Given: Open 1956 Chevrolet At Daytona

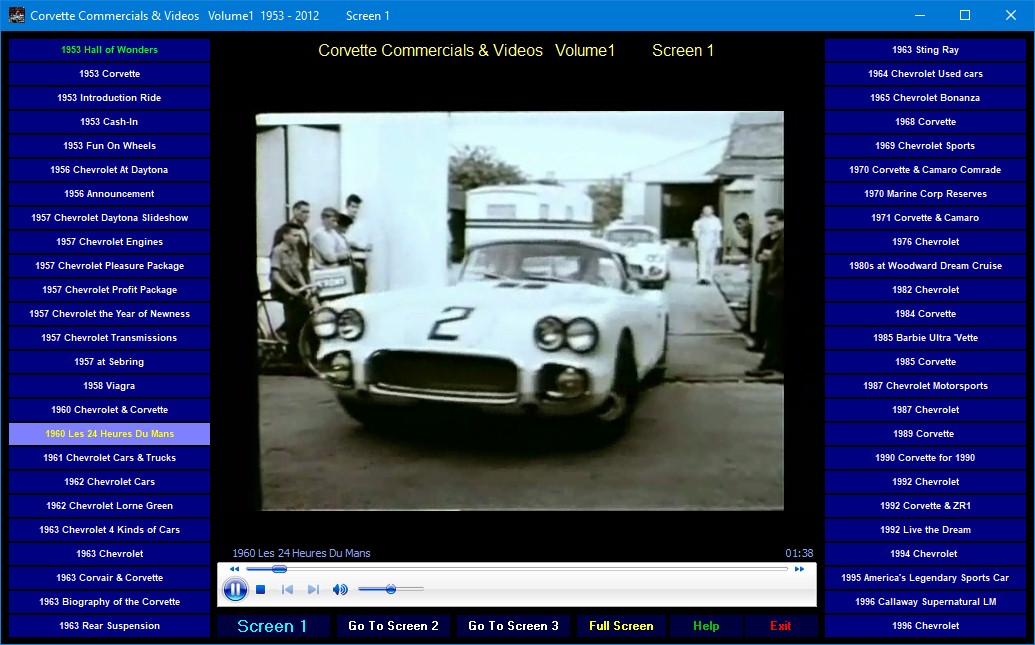Looking at the screenshot, I should click(x=110, y=170).
